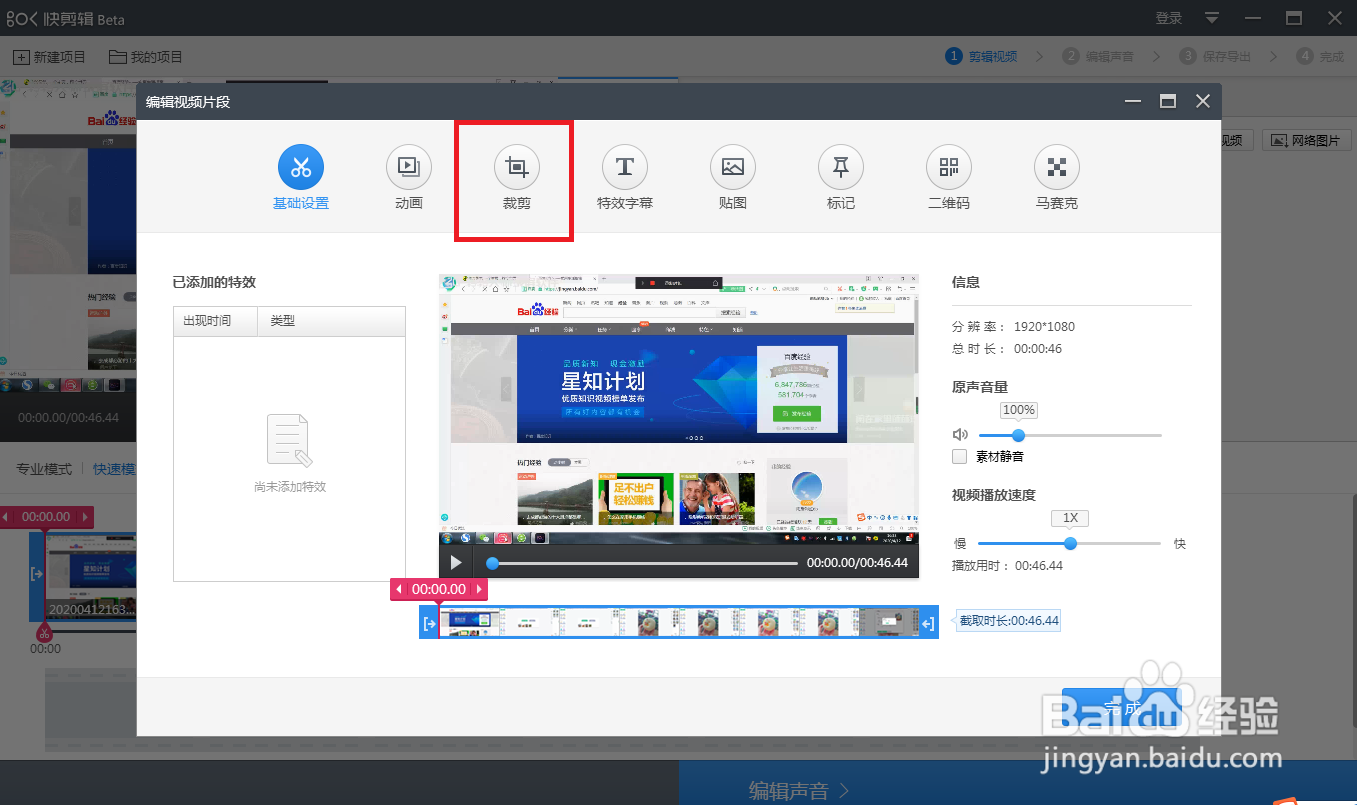The width and height of the screenshot is (1357, 805).
Task: Click 登录 in the title bar
Action: [1169, 18]
